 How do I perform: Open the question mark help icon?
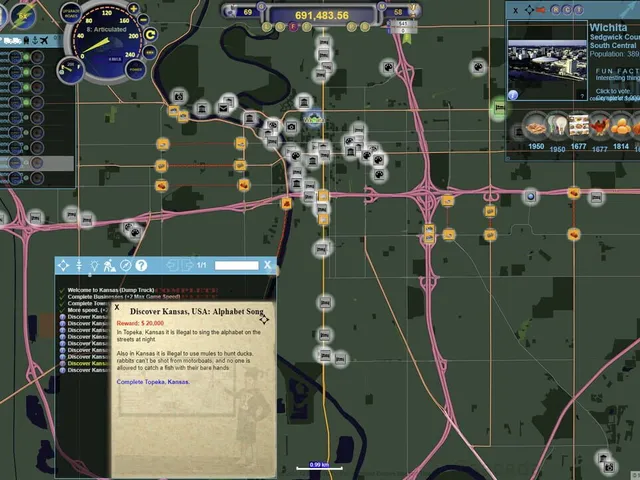(141, 266)
